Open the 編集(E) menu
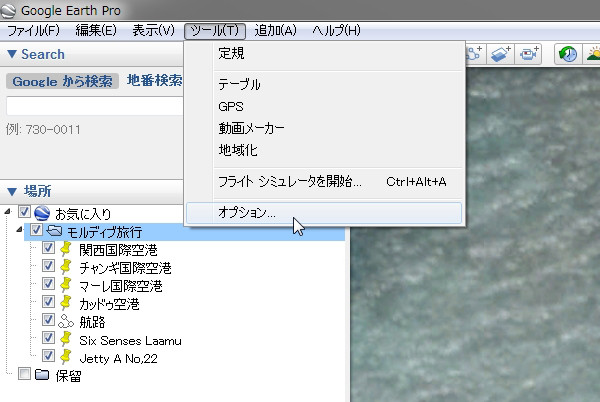Viewport: 600px width, 402px height. coord(96,31)
